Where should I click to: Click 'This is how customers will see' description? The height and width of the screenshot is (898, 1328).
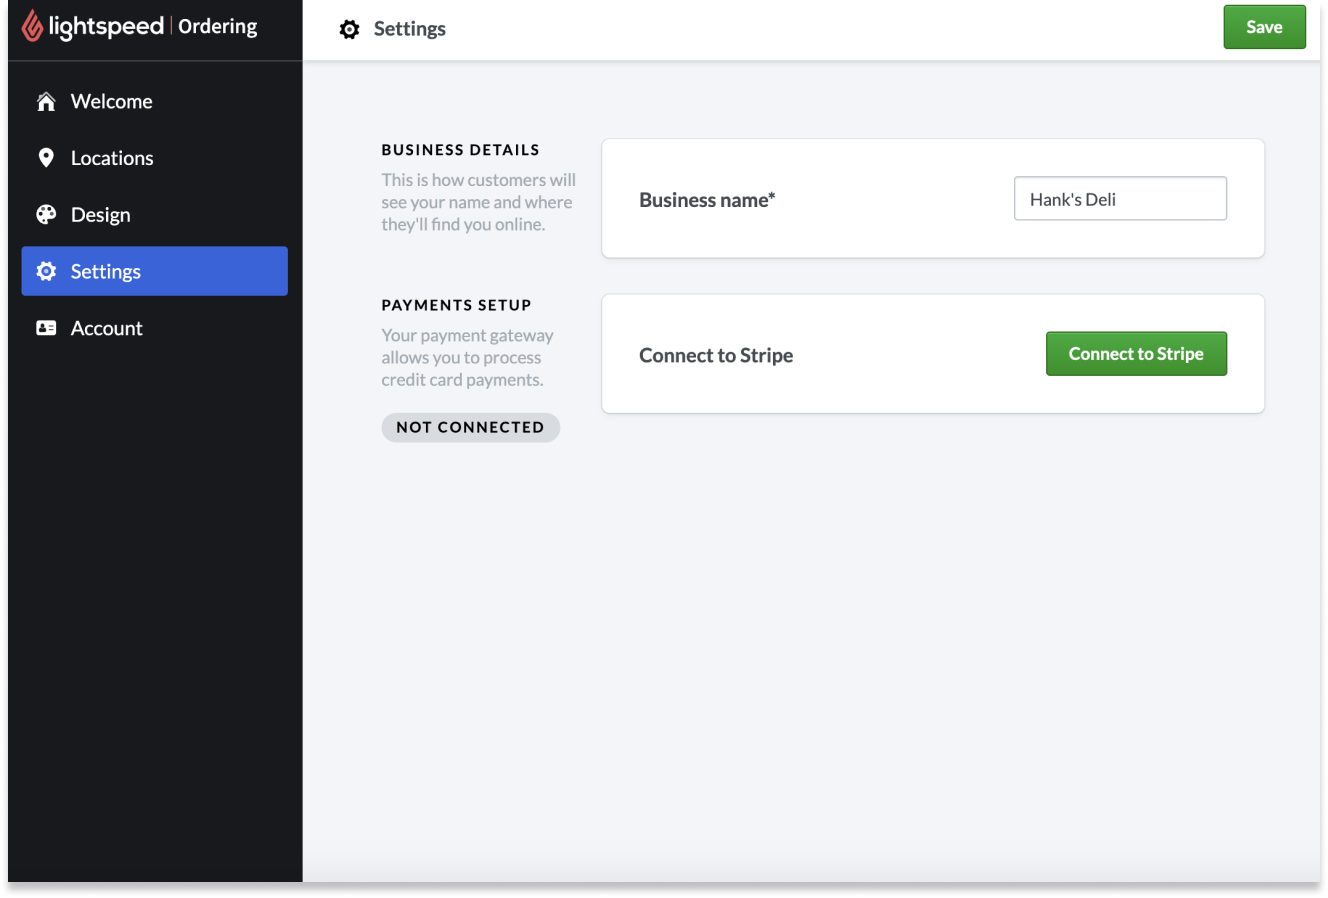[x=478, y=202]
